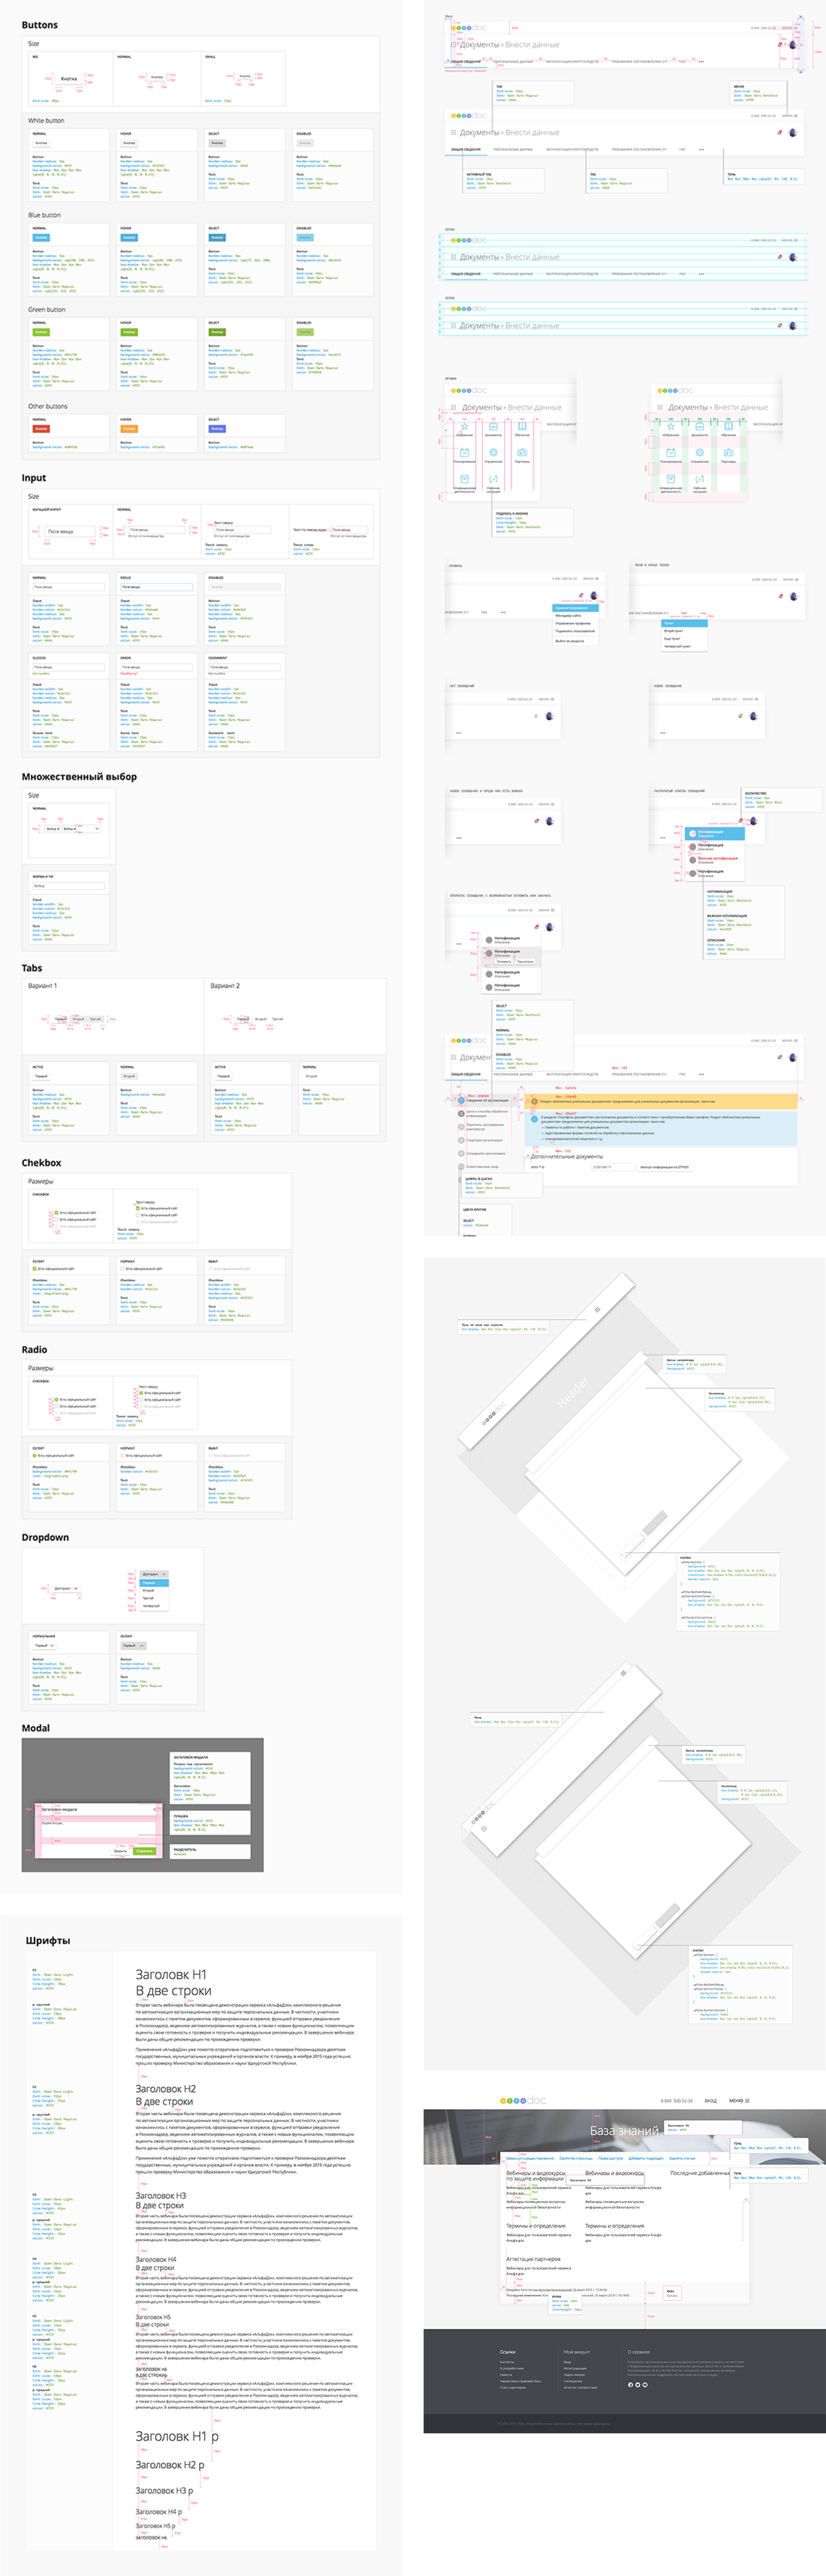Uncheck the green checkbox in Chekbox СЕЛЕКТ card
The image size is (826, 2576).
coord(35,1269)
